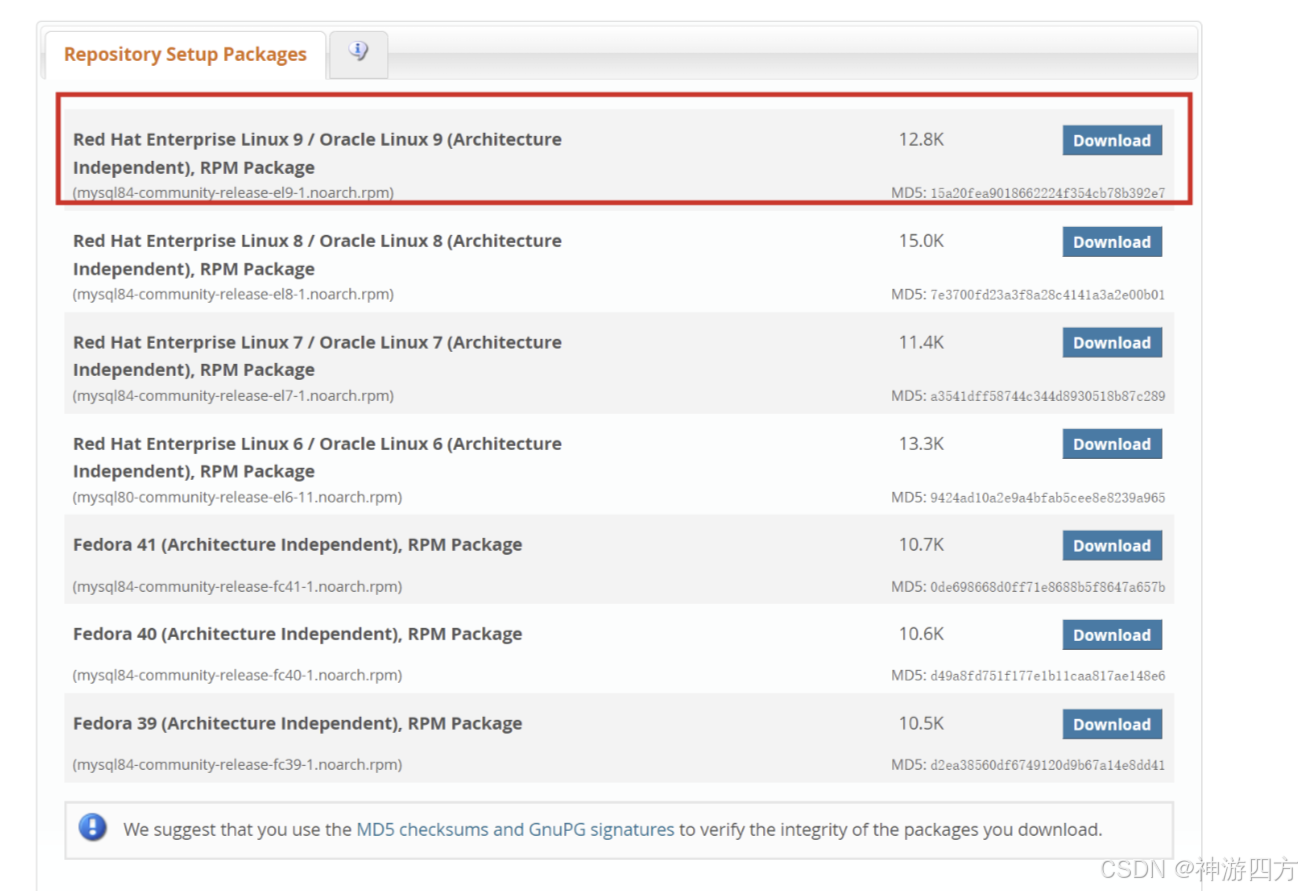The image size is (1302, 891).
Task: Select filename mysql80-community-release-el6-11.noarch.rpm
Action: [x=237, y=497]
